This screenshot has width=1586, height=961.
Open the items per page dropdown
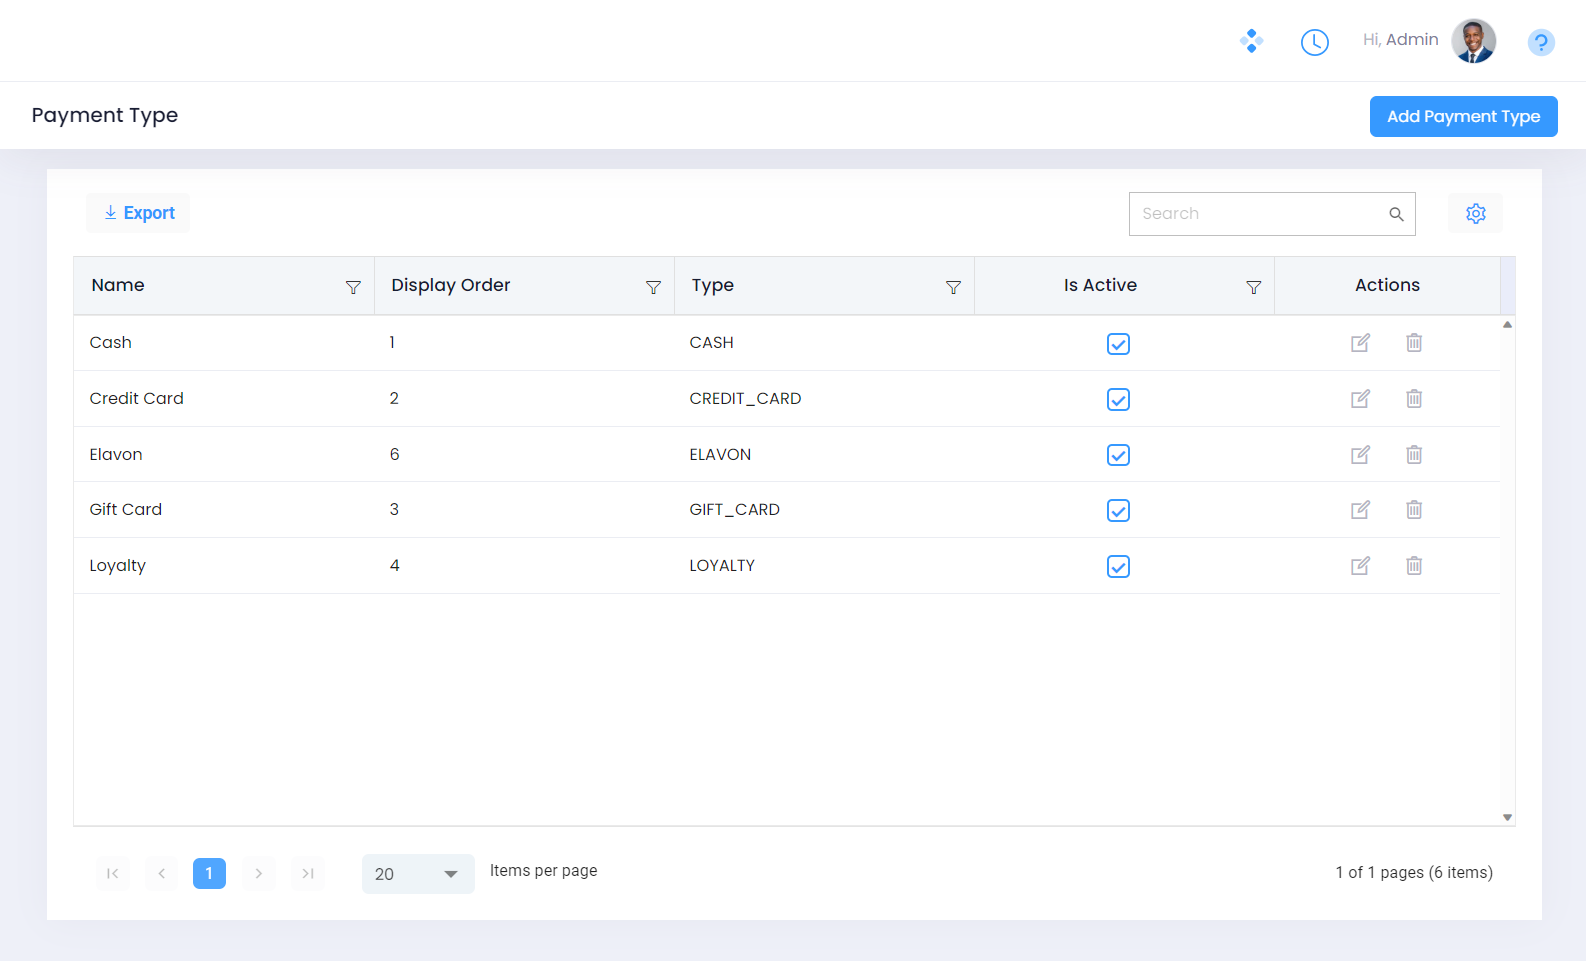418,874
